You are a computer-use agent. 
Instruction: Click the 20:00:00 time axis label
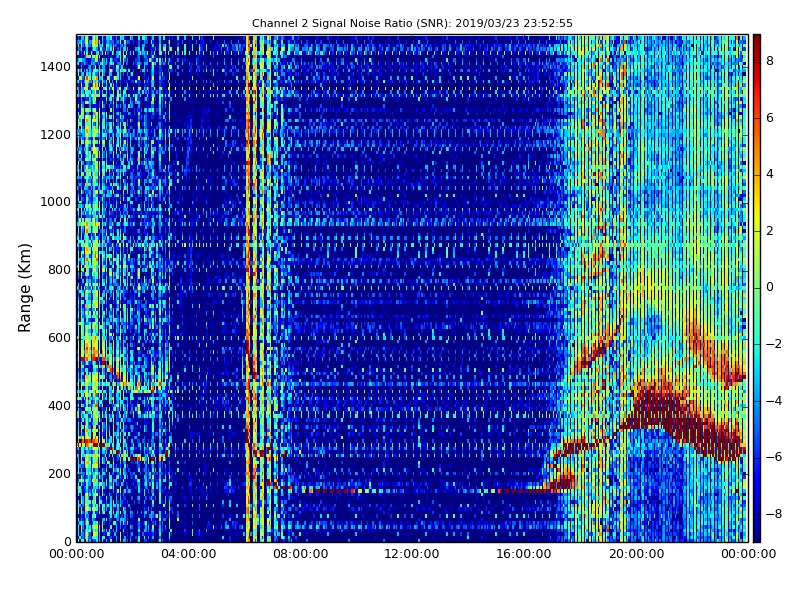point(636,554)
